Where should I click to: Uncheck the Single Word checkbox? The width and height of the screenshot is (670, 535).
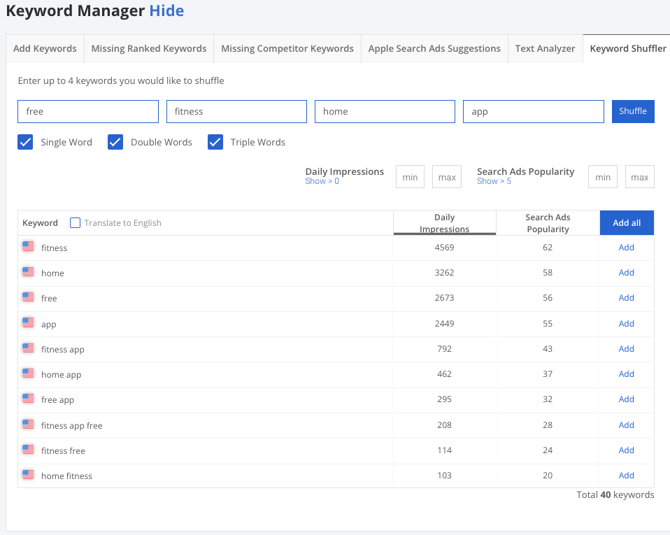[26, 142]
